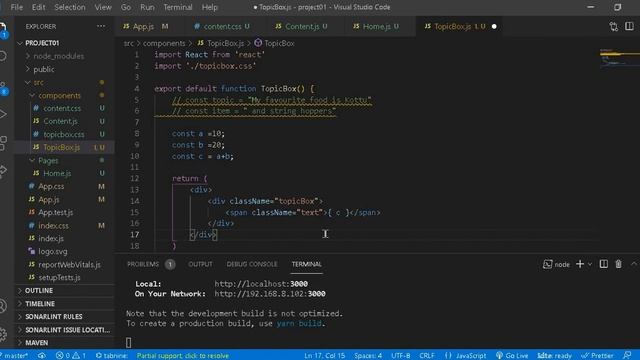Open topicbox.css in the explorer
Viewport: 640px width, 360px height.
pos(64,134)
